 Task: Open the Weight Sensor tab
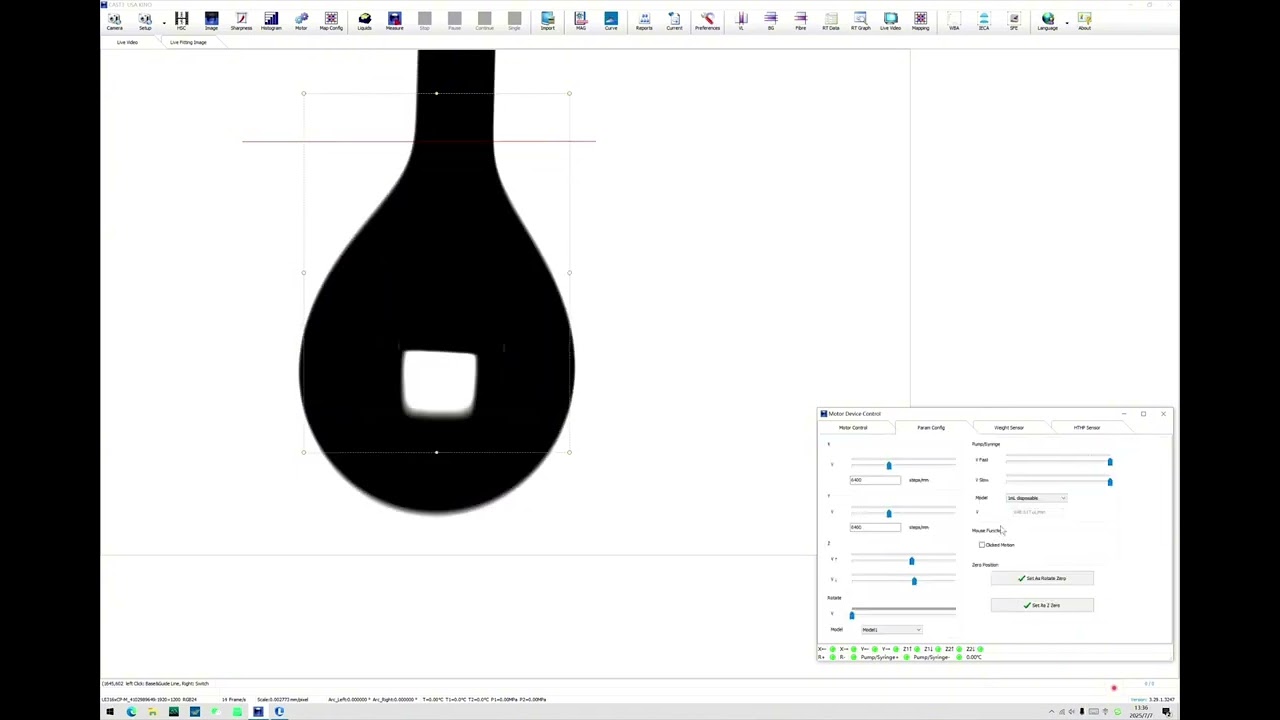click(1008, 428)
